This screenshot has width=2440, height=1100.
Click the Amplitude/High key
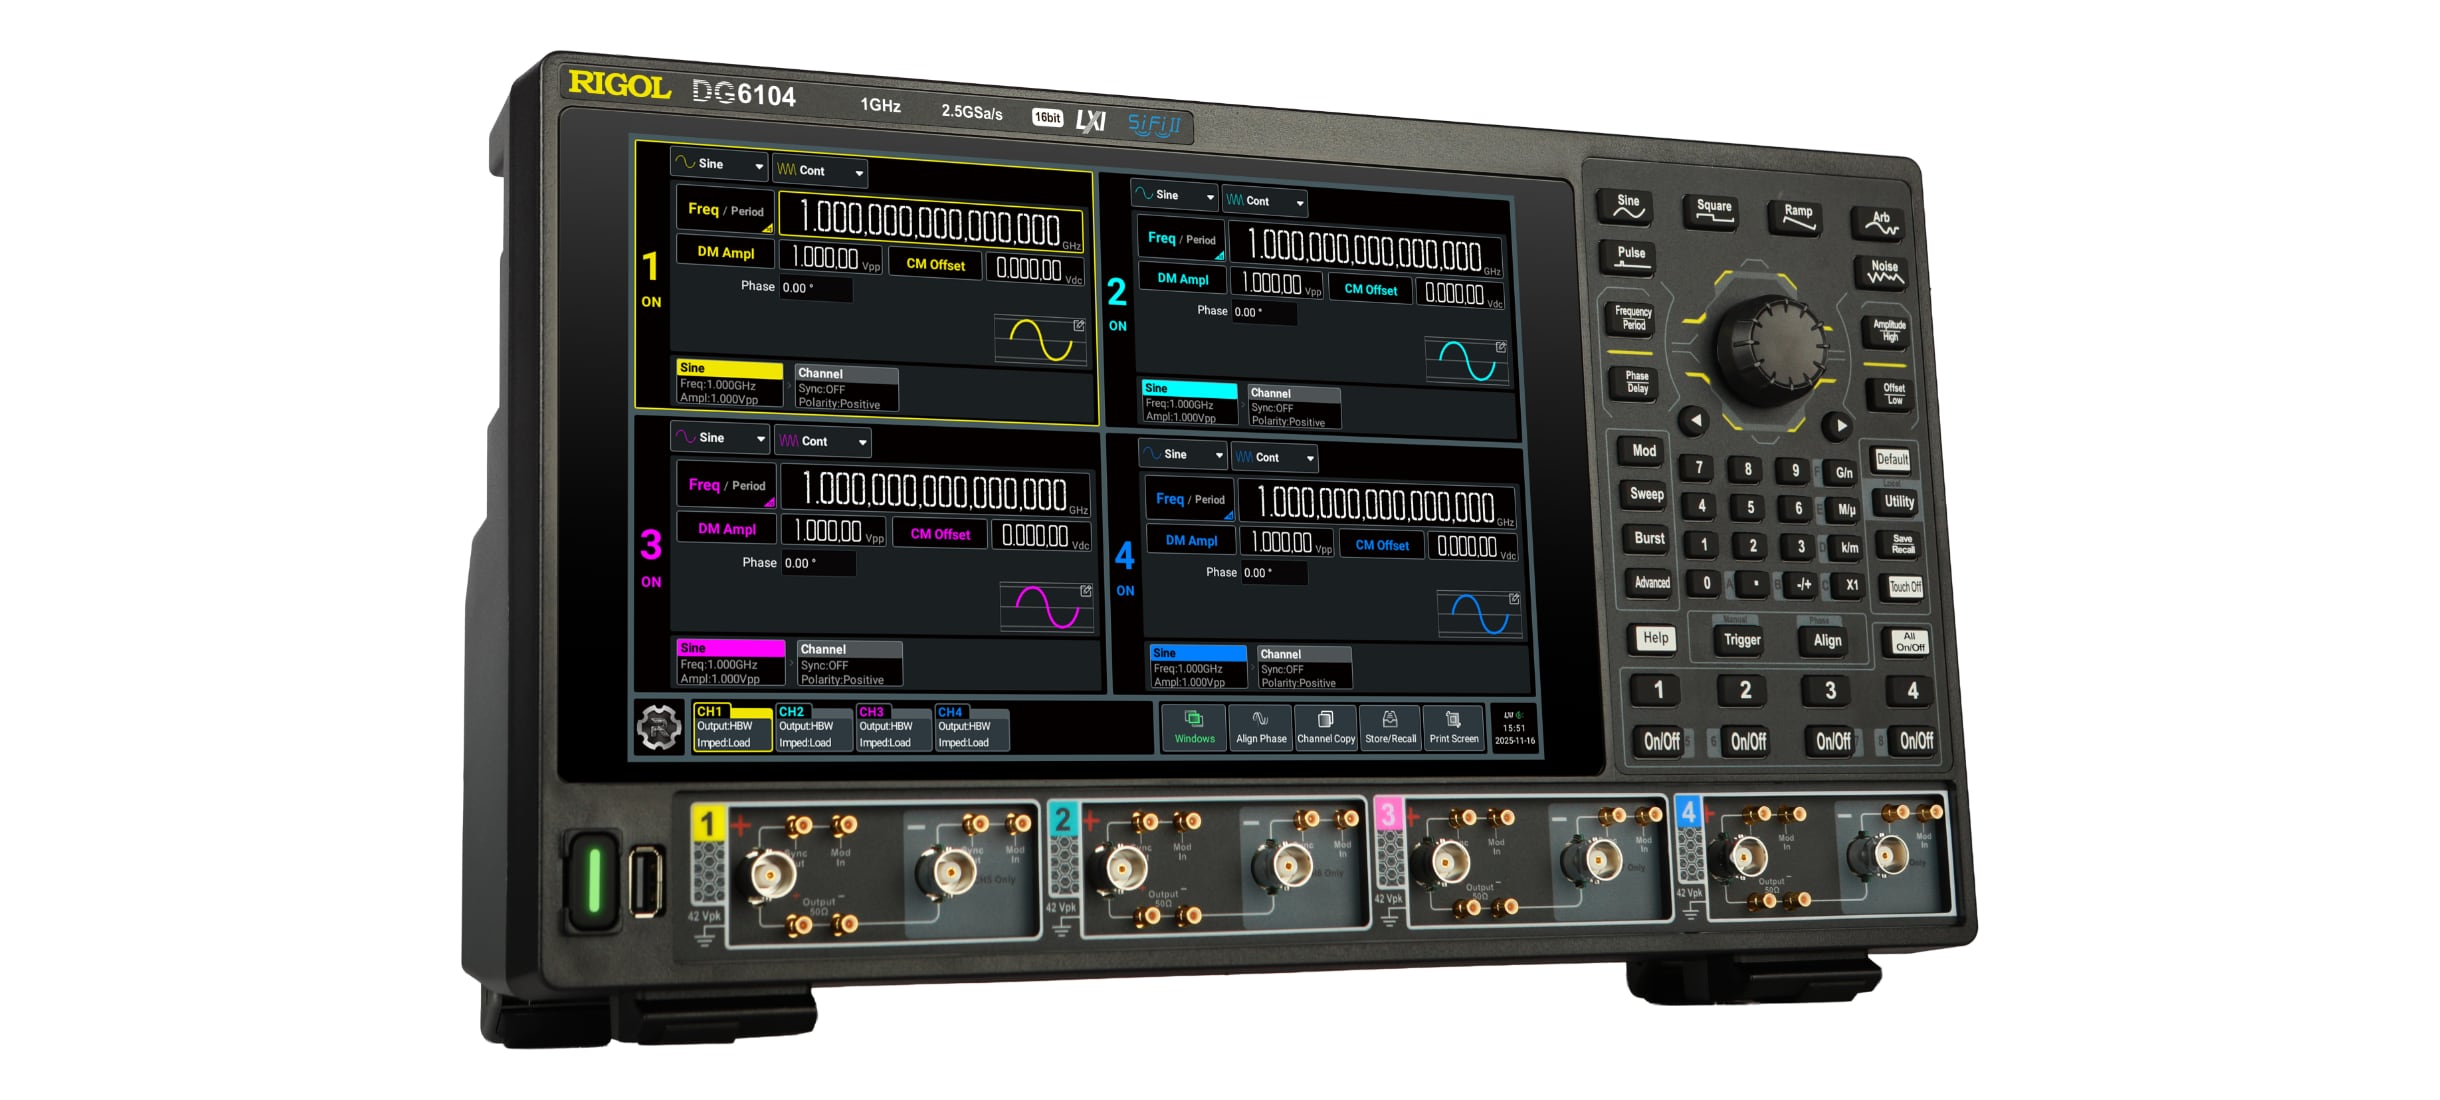click(1889, 331)
